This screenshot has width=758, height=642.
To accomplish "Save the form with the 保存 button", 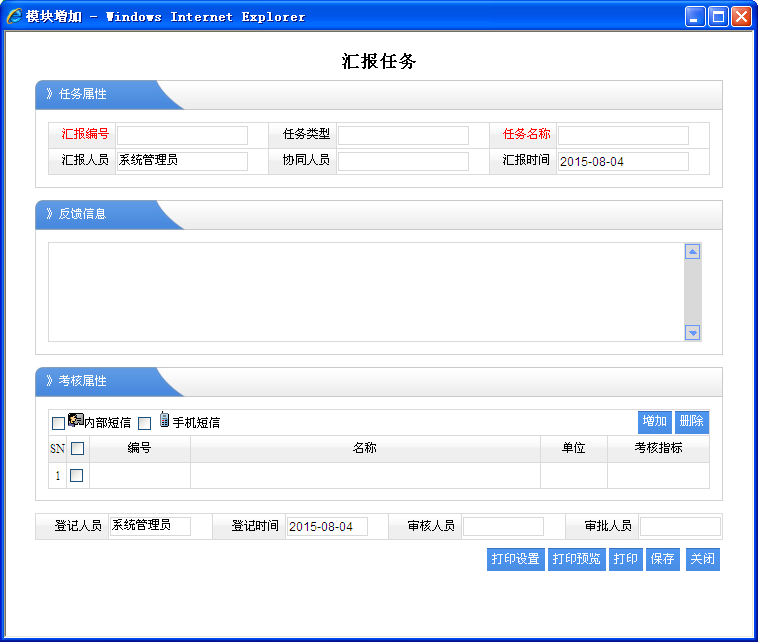I will 662,559.
